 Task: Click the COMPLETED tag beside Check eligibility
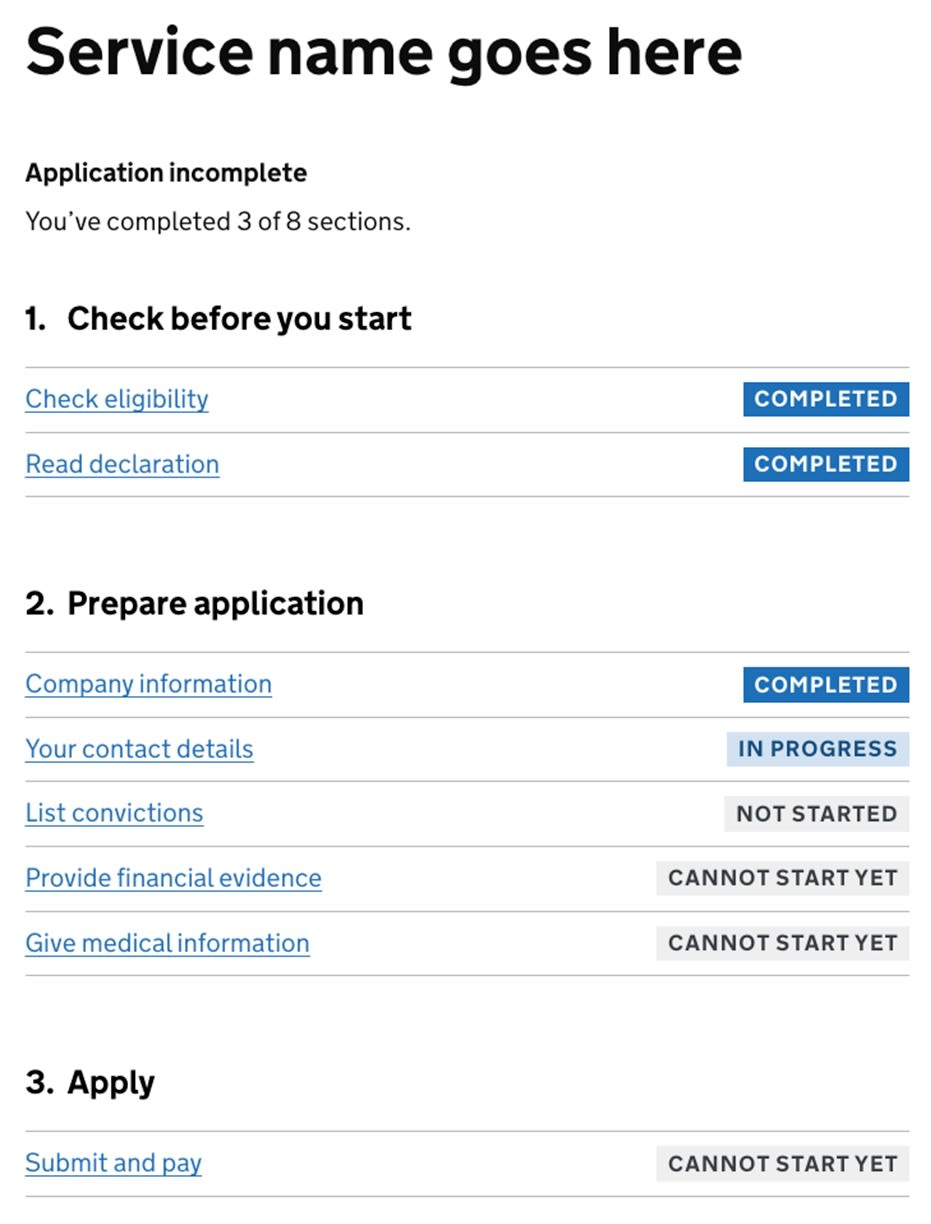[825, 399]
